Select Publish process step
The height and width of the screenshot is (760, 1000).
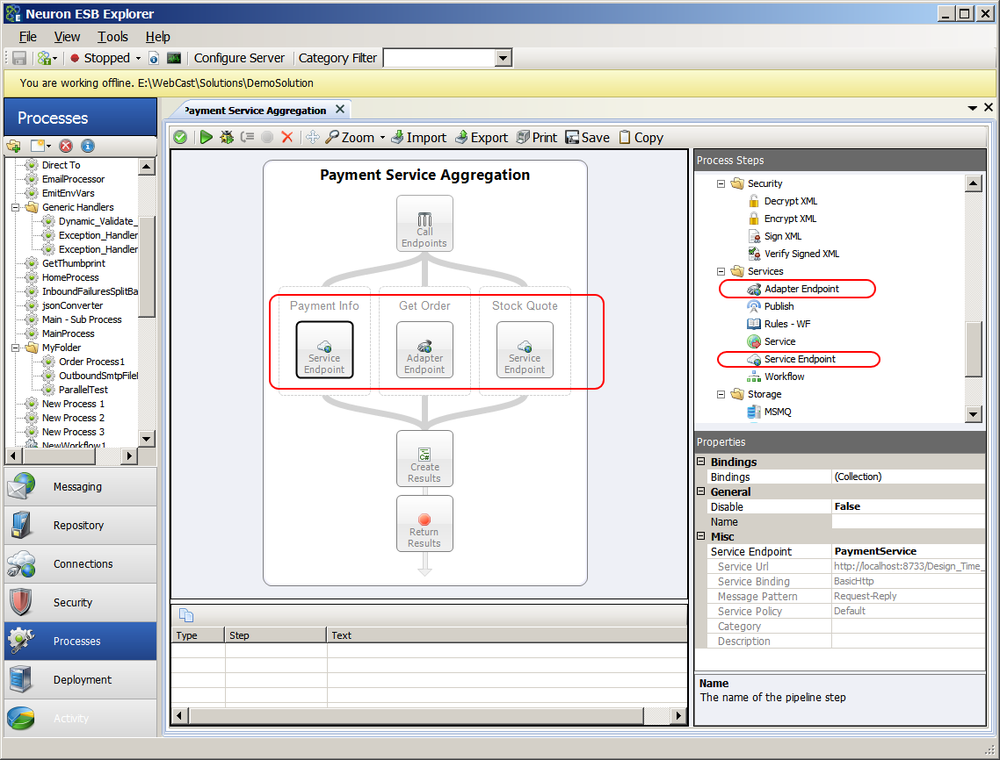click(x=779, y=306)
